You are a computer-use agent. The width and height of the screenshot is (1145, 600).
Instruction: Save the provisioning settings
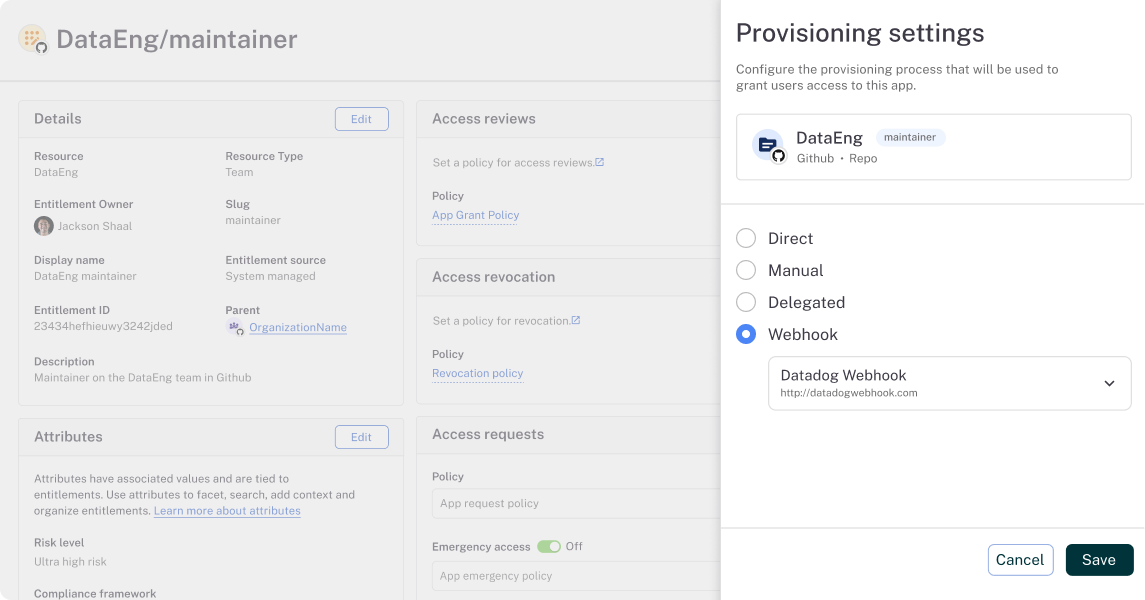point(1098,560)
